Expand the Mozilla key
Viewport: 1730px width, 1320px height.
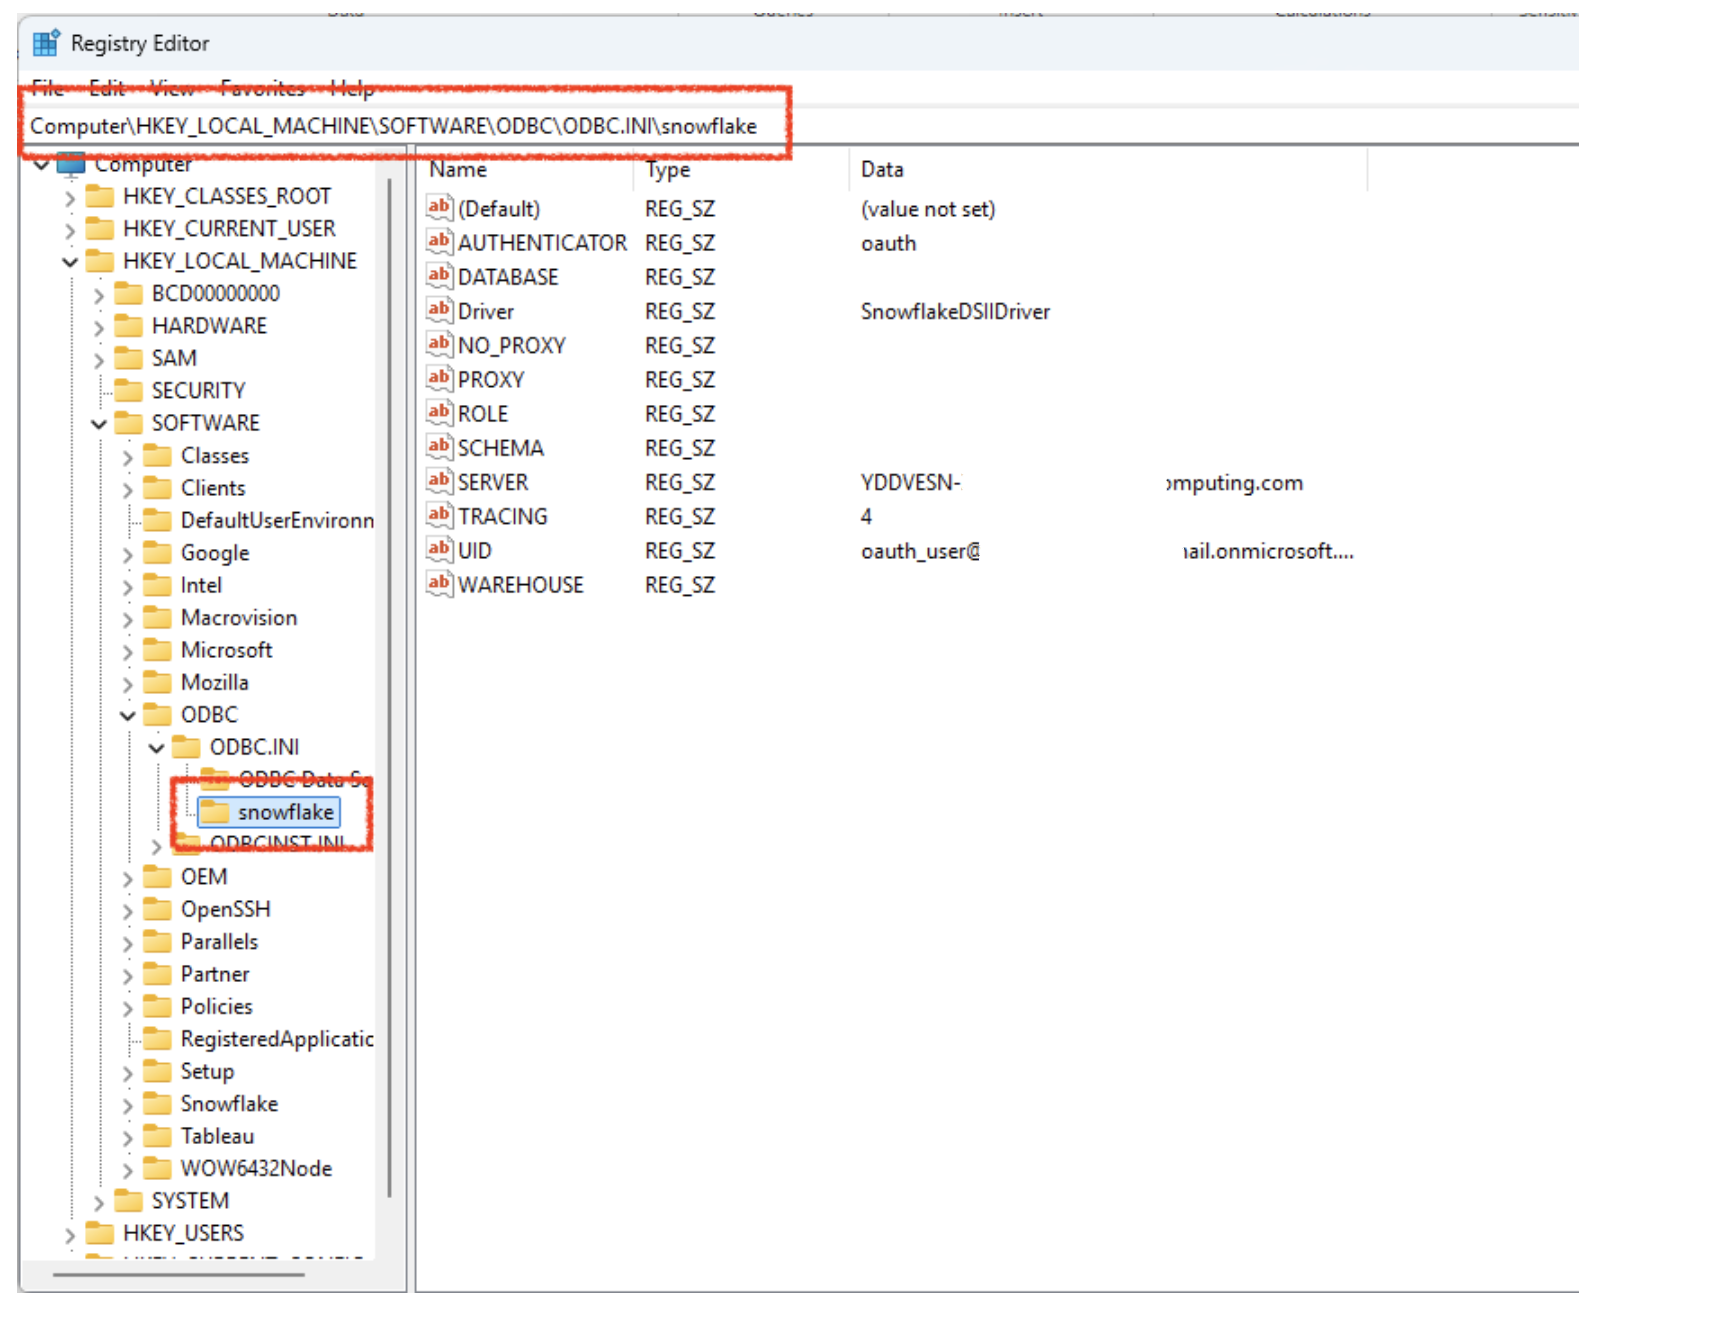click(127, 684)
